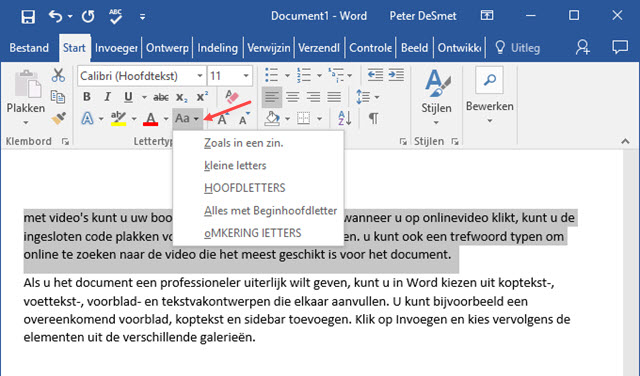Align text left
Viewport: 640px width, 376px height.
point(271,97)
